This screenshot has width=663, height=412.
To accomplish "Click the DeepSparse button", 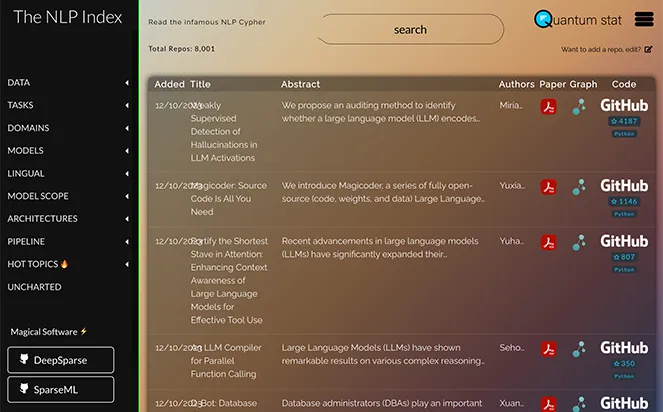I will tap(60, 360).
